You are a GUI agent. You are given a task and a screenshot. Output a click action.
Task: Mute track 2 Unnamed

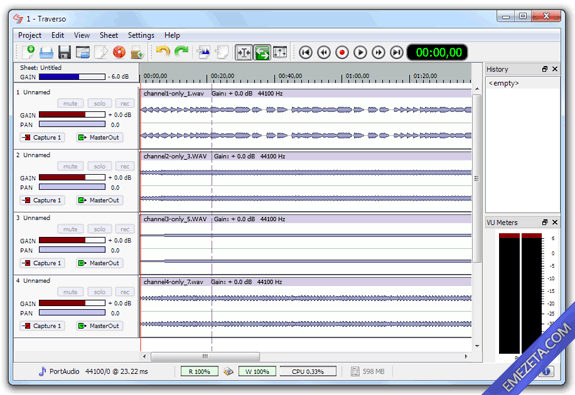(70, 166)
